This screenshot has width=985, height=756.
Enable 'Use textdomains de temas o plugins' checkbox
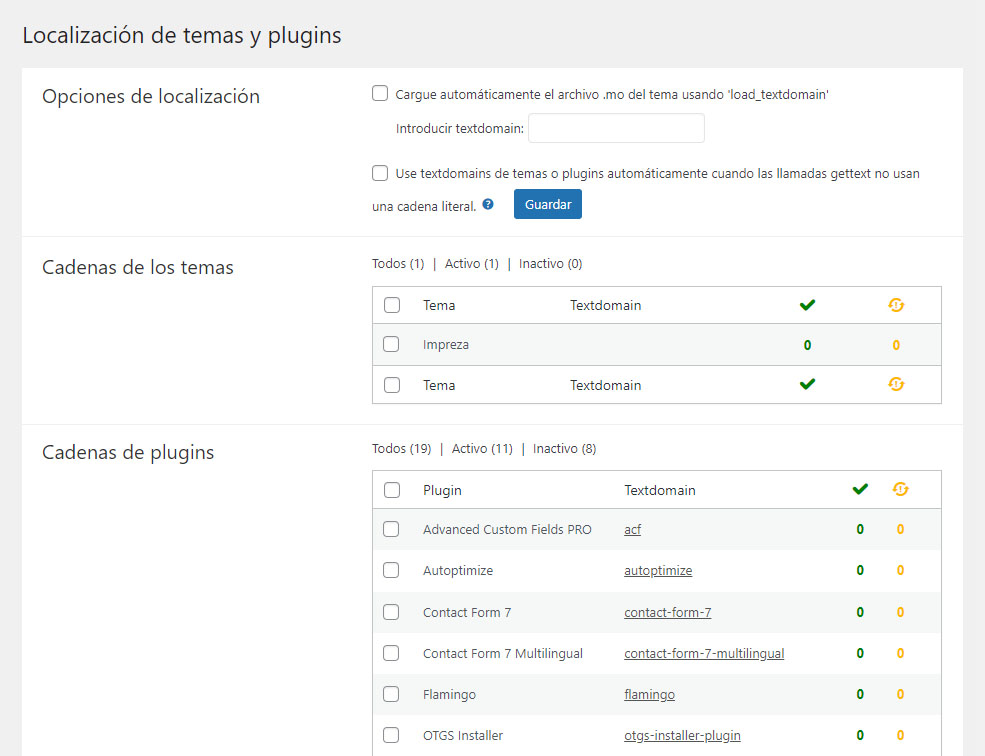(x=380, y=173)
